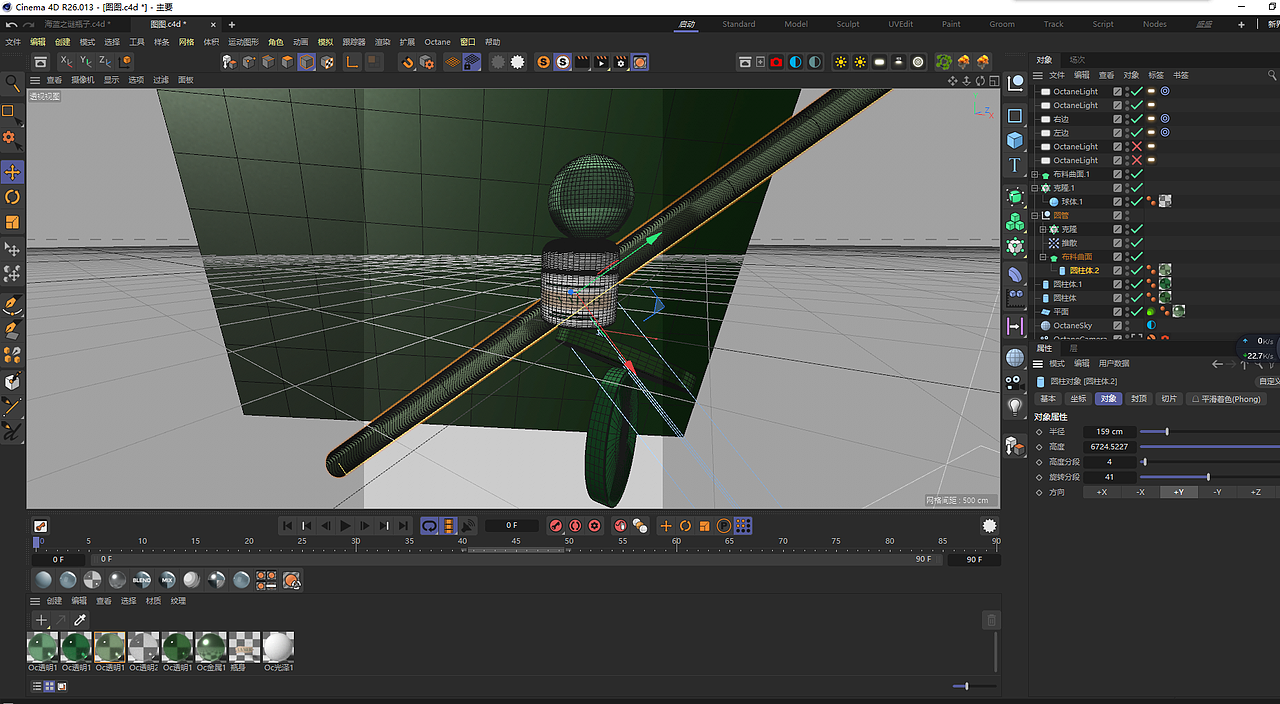Select the Move tool in left toolbar
This screenshot has height=704, width=1280.
tap(12, 172)
